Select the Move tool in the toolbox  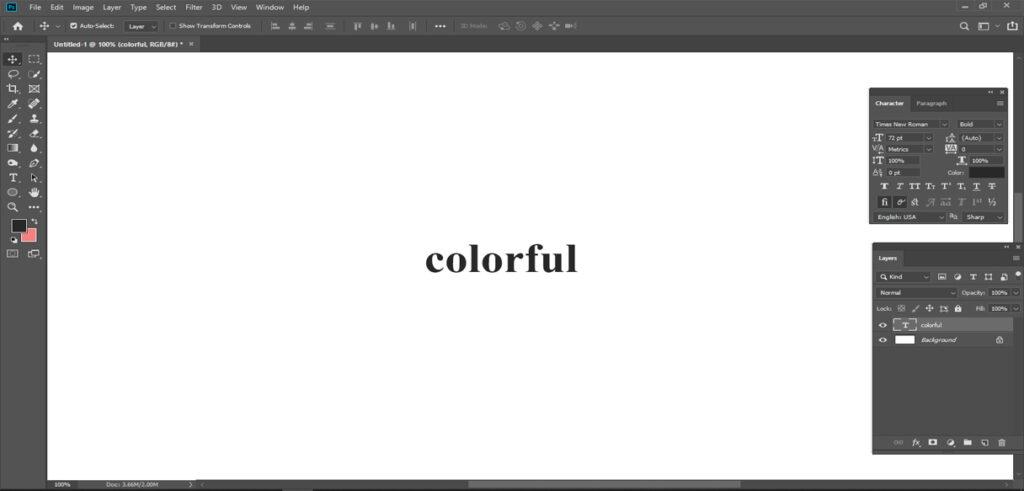tap(12, 59)
